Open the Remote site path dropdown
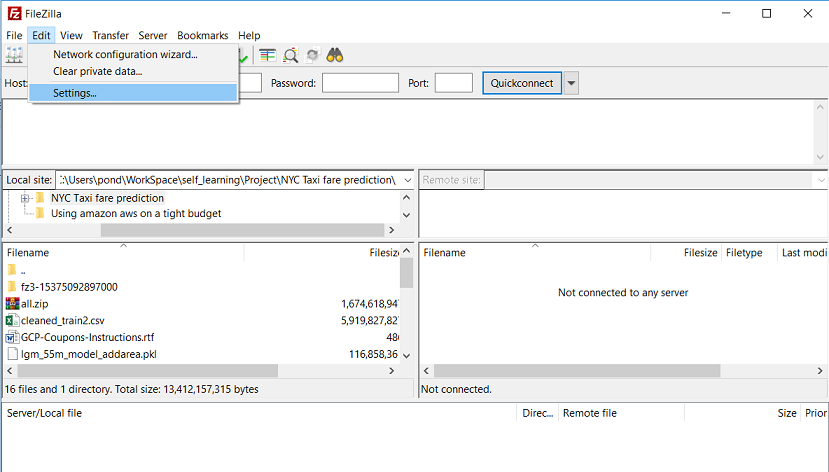The width and height of the screenshot is (829, 472). click(821, 180)
